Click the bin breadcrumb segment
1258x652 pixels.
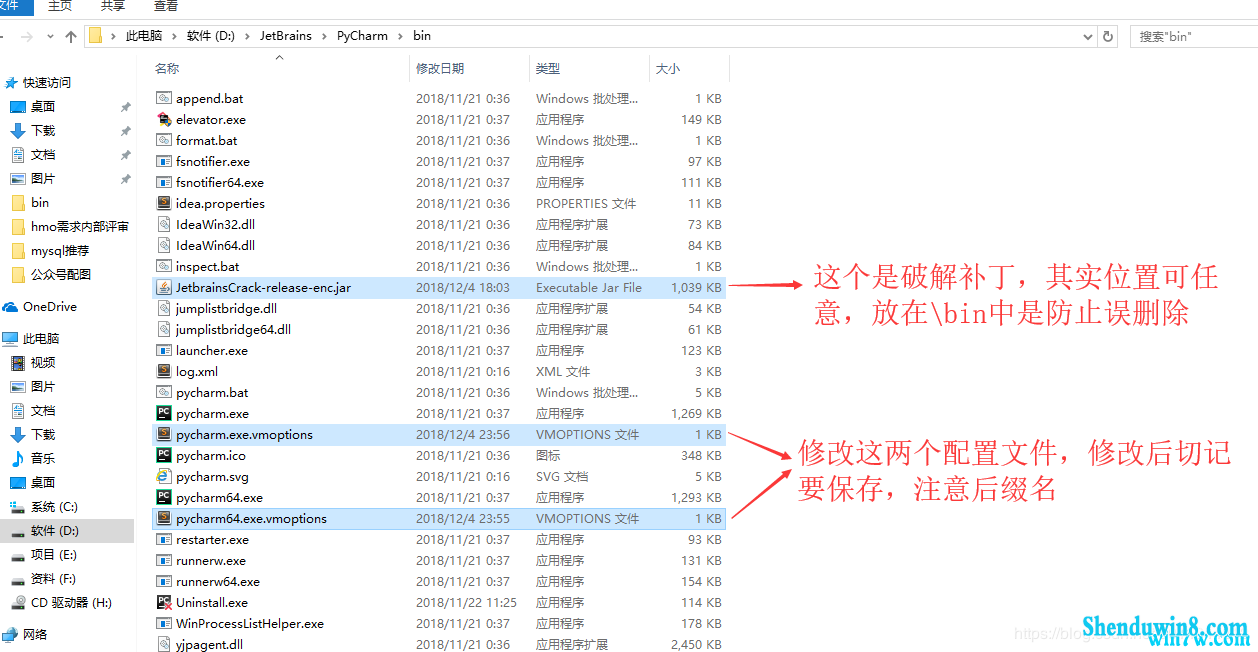click(x=422, y=36)
